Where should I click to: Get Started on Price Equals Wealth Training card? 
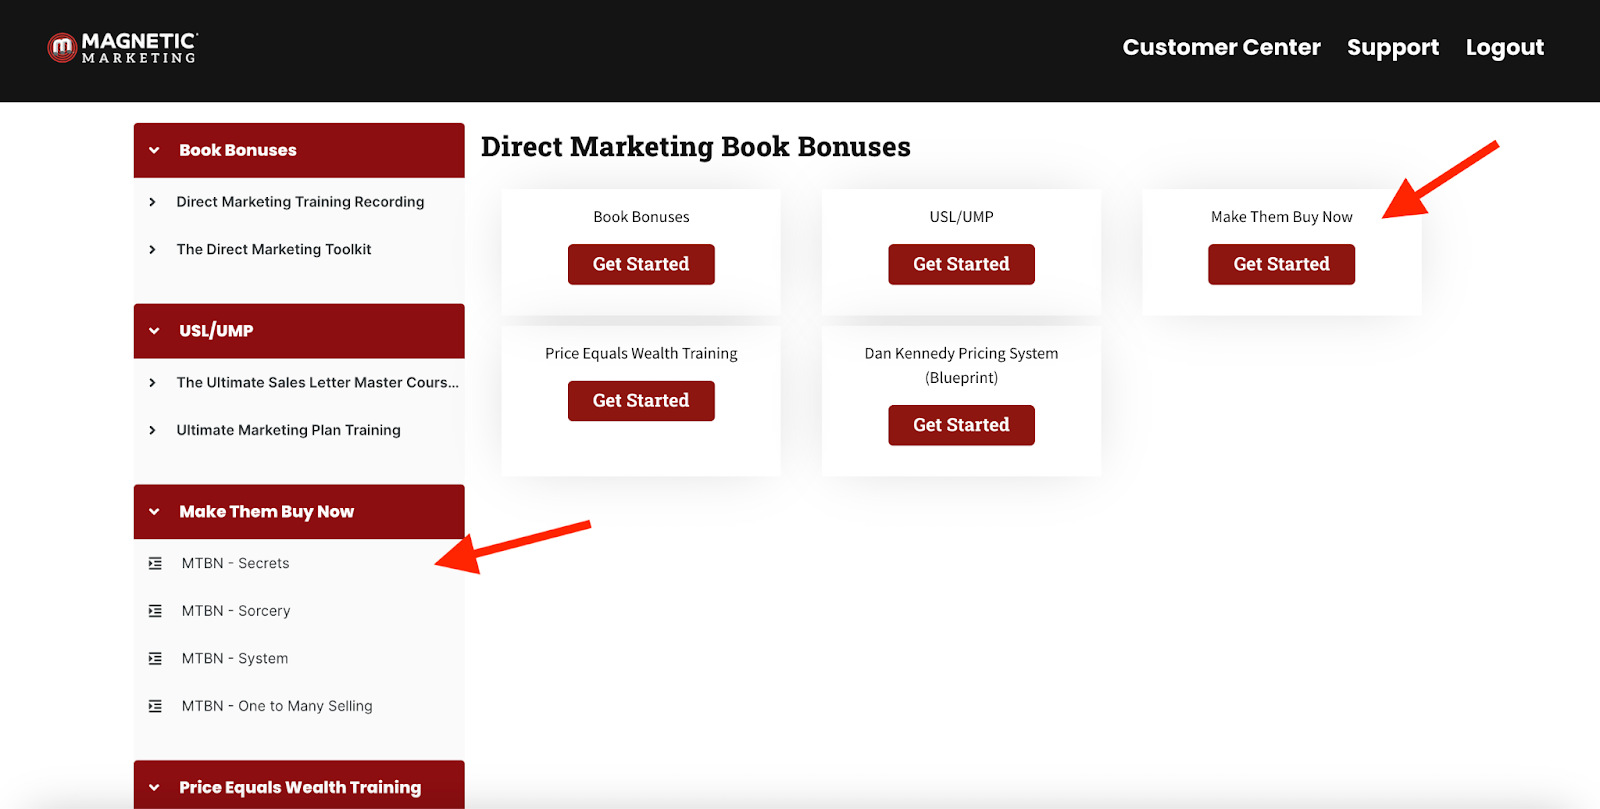click(641, 401)
